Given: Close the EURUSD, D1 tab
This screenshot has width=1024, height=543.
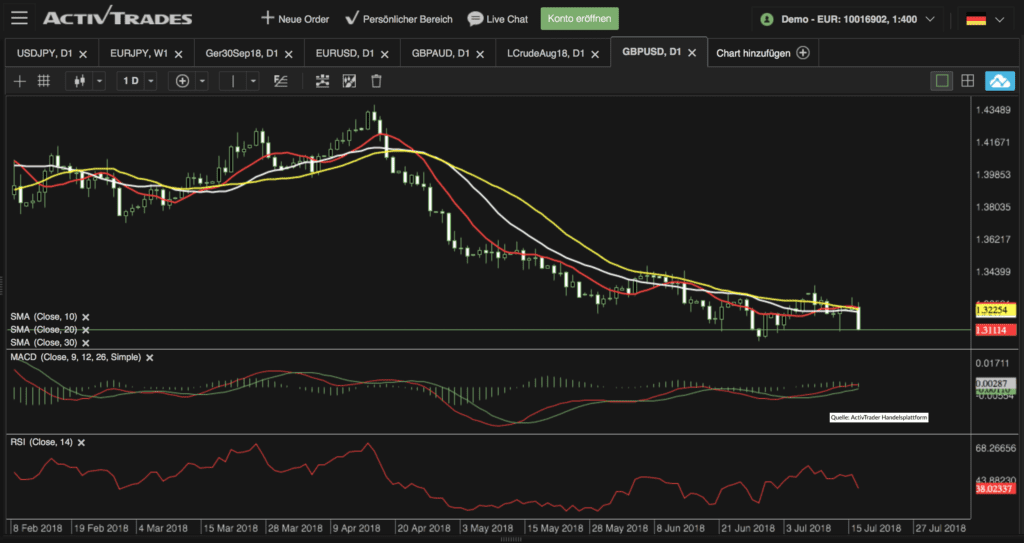Looking at the screenshot, I should click(385, 54).
